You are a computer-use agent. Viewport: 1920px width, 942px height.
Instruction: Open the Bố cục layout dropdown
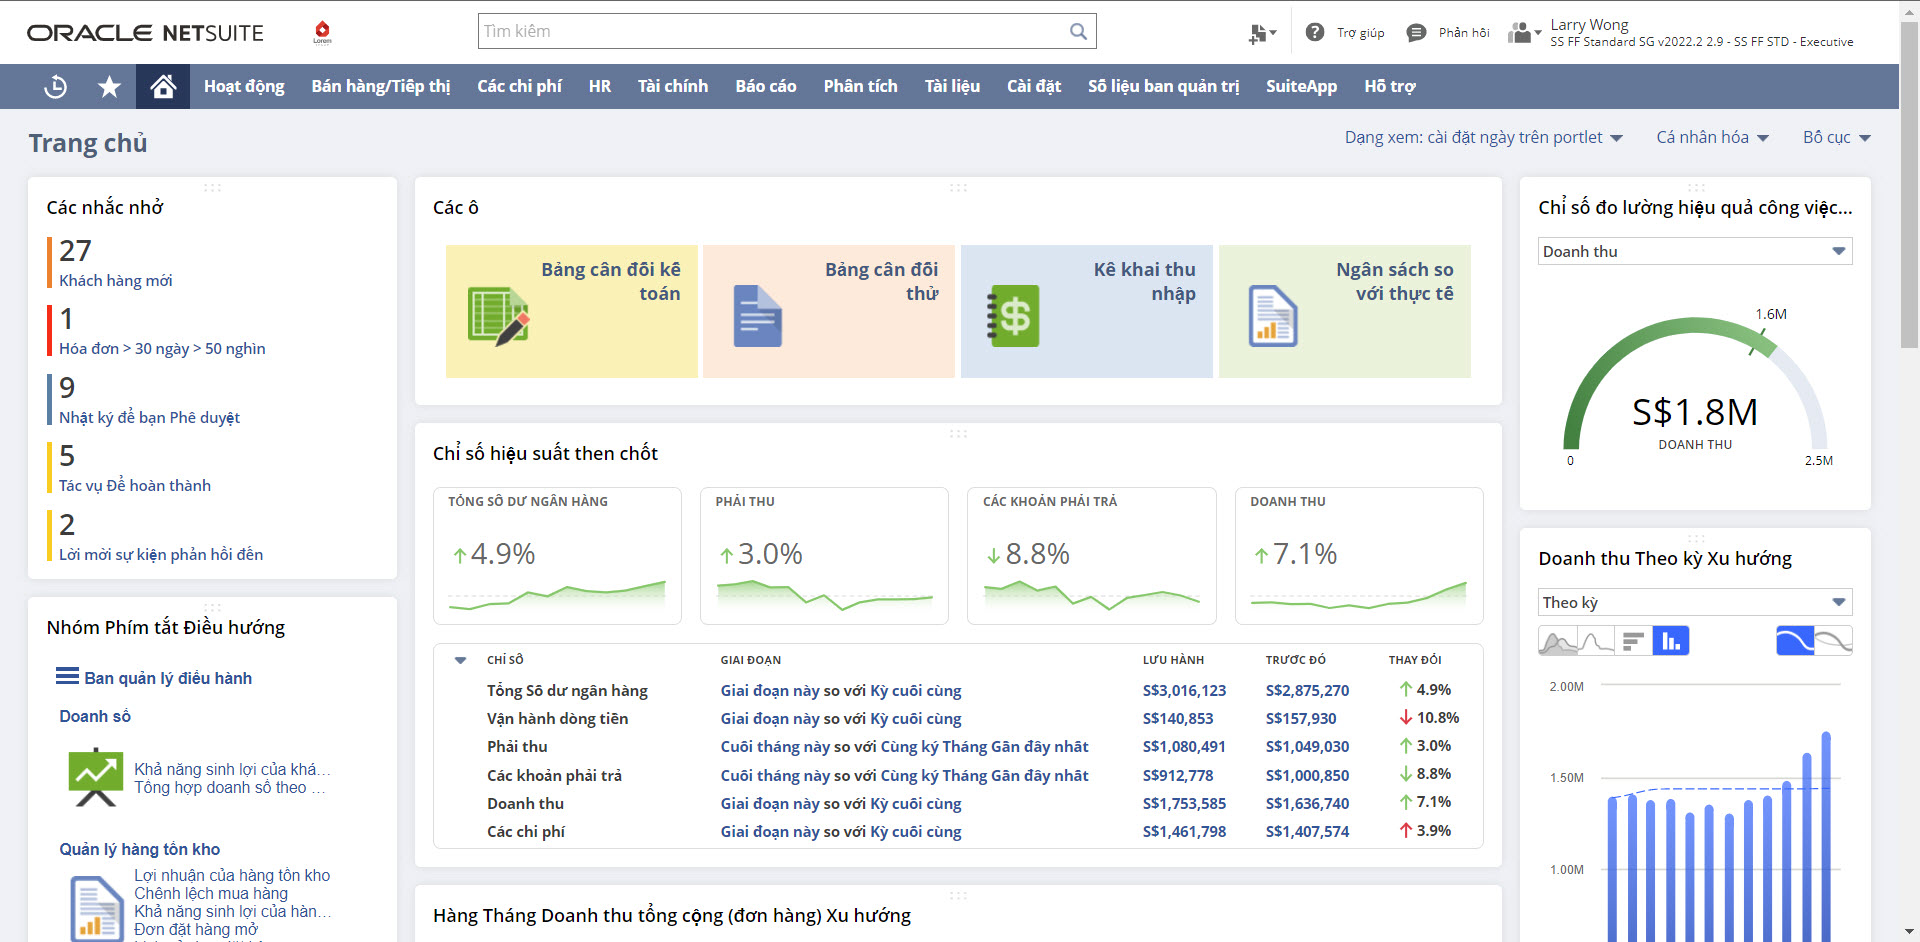1836,138
